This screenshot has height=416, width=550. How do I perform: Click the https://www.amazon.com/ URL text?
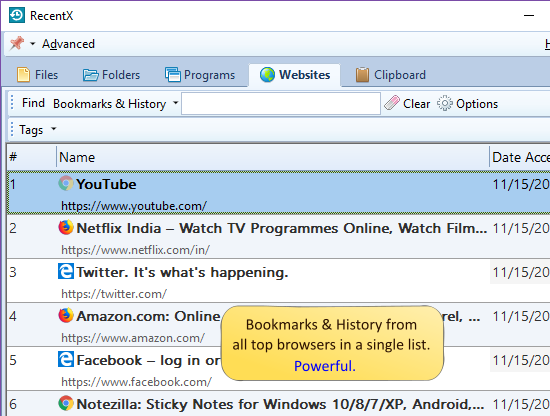133,338
